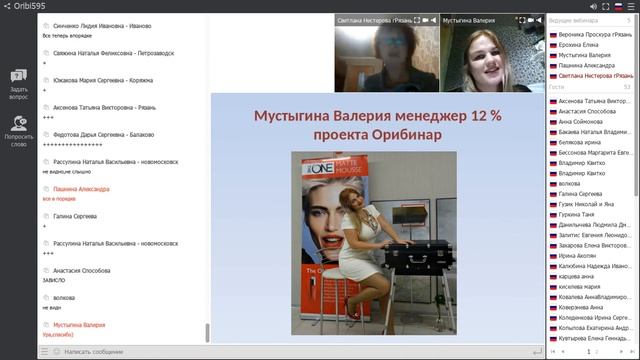This screenshot has width=640, height=360.
Task: Expand Светлана Нестерова video to fullscreen
Action: pos(417,20)
